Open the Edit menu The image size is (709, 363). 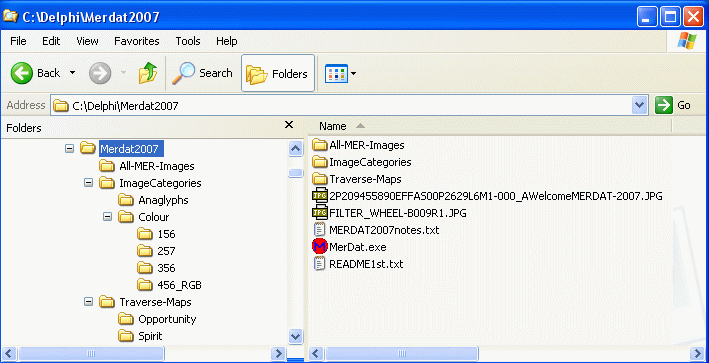[51, 41]
